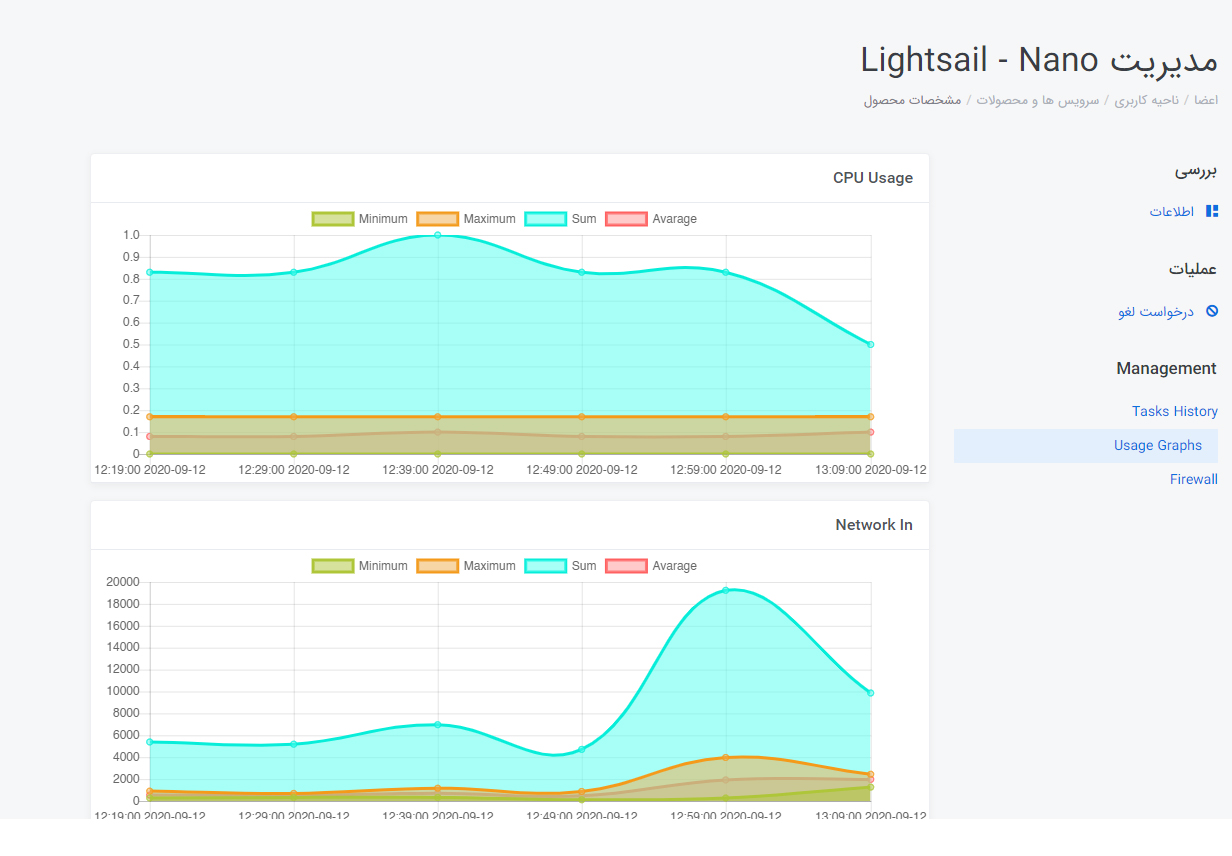This screenshot has height=856, width=1232.
Task: Click the مدیریت Lightsail - Nano page heading
Action: [1039, 60]
